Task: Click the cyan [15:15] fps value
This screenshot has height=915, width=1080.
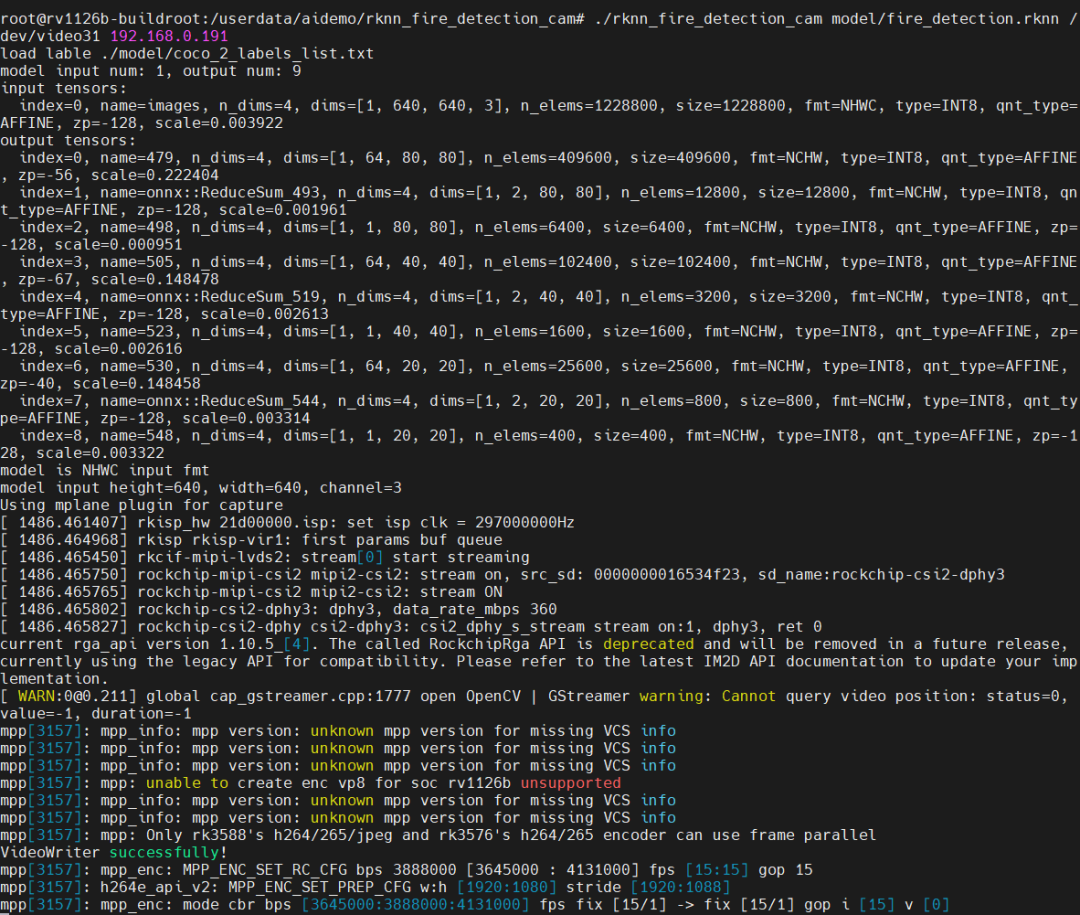Action: [x=717, y=870]
